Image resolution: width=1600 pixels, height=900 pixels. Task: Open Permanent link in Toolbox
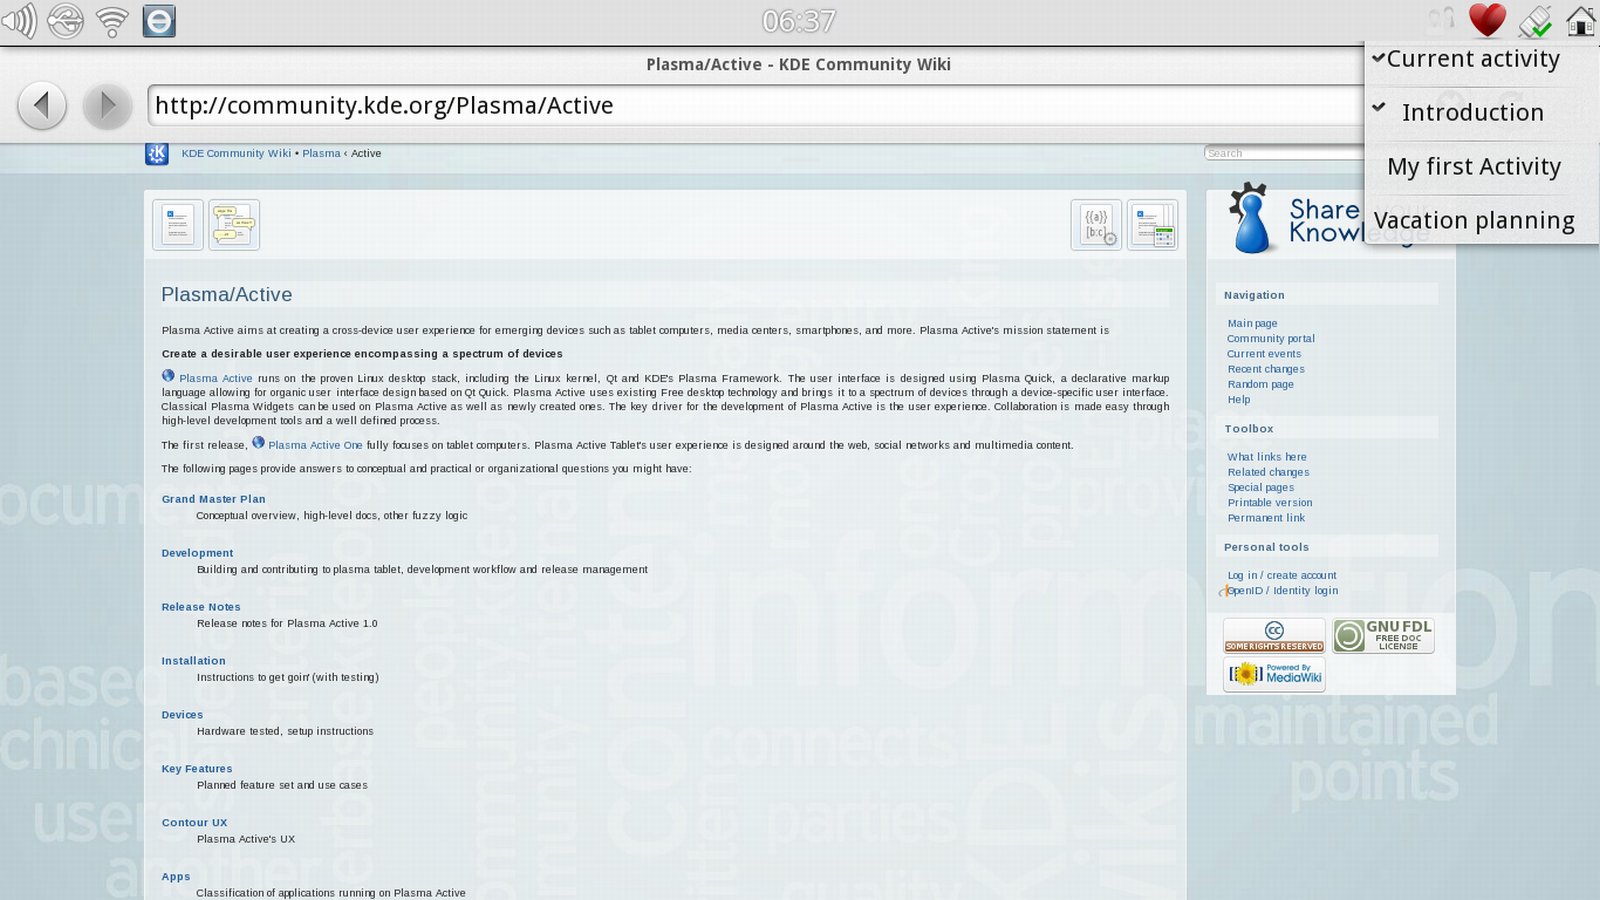(x=1266, y=517)
